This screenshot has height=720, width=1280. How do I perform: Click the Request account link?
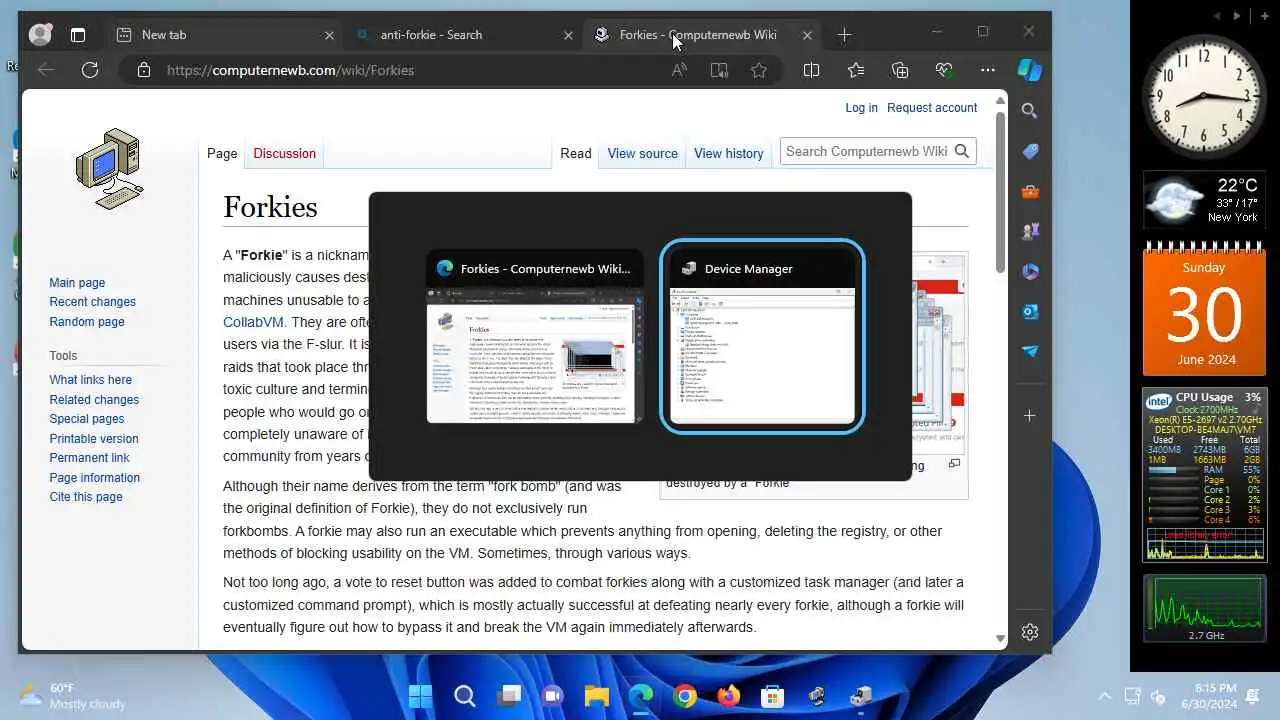(x=932, y=108)
